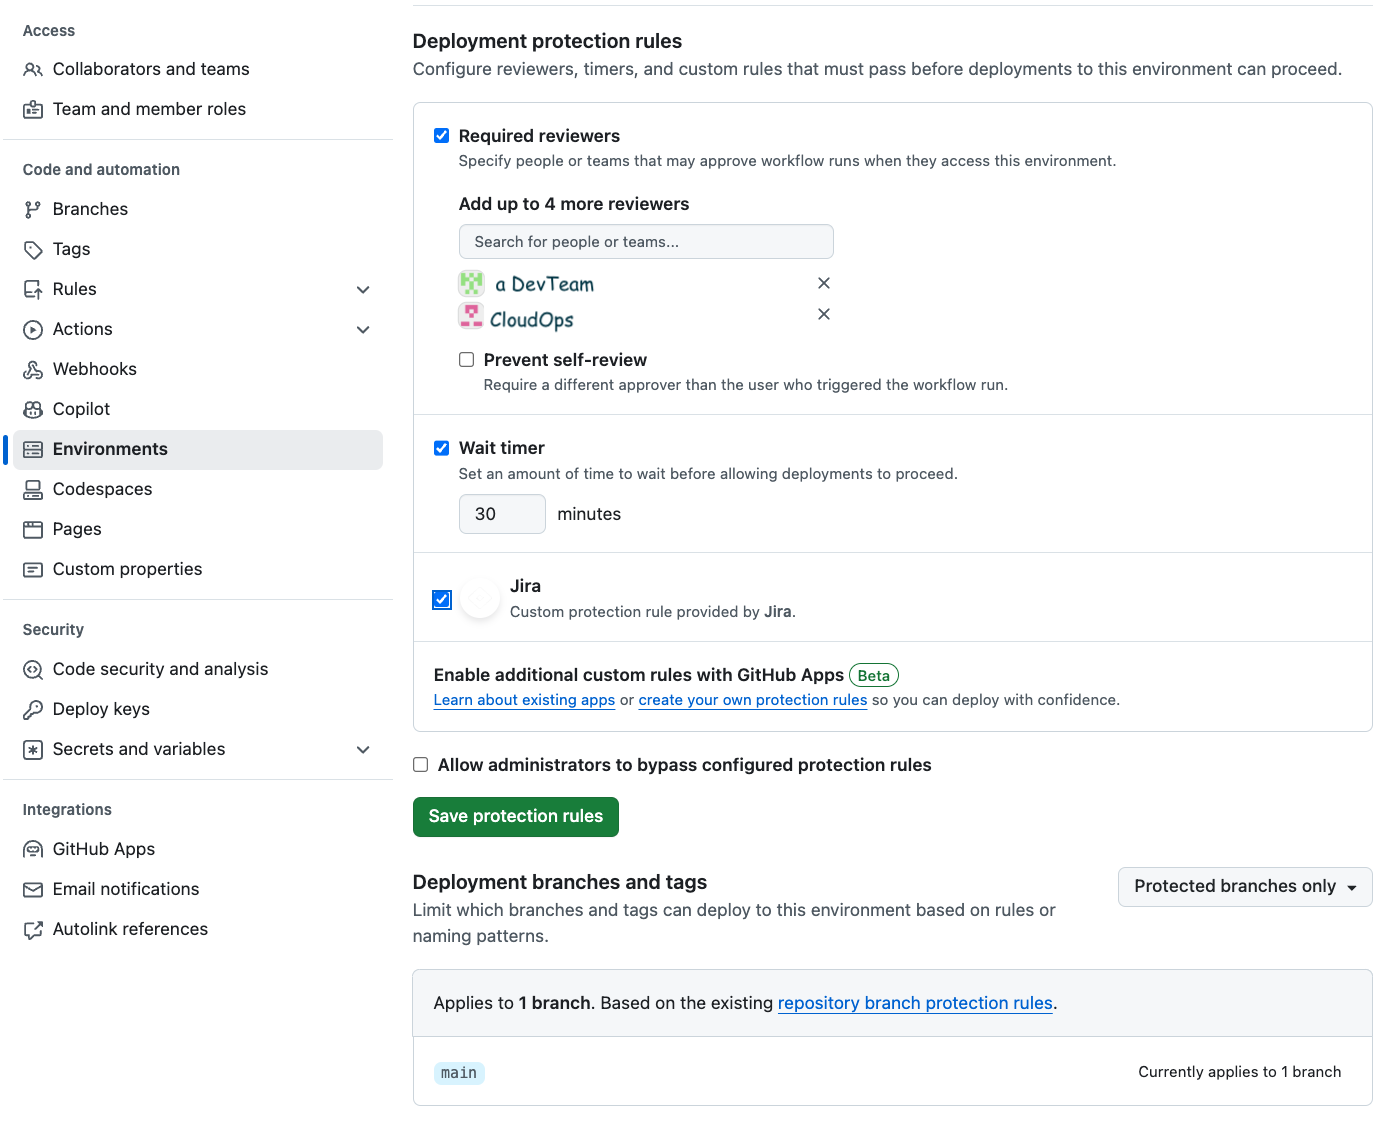This screenshot has height=1136, width=1385.
Task: Enable the Prevent self-review checkbox
Action: 466,360
